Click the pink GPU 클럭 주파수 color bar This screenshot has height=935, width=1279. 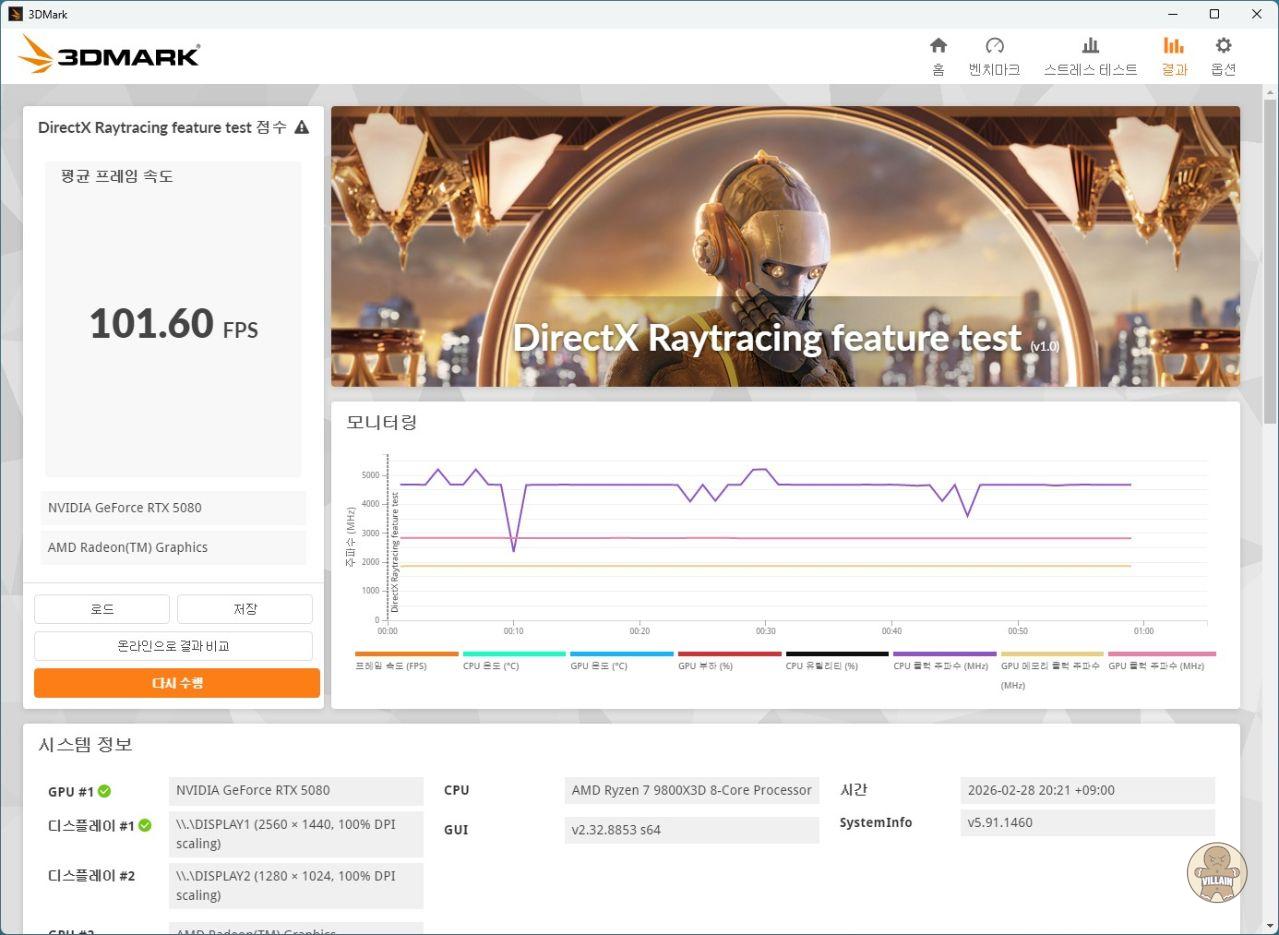(1161, 654)
